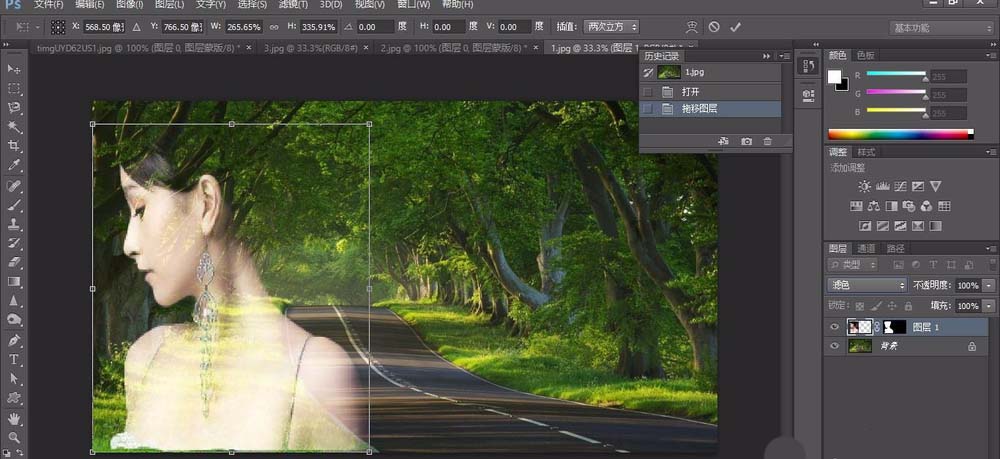Select the Path Selection tool
1000x459 pixels.
coord(14,379)
